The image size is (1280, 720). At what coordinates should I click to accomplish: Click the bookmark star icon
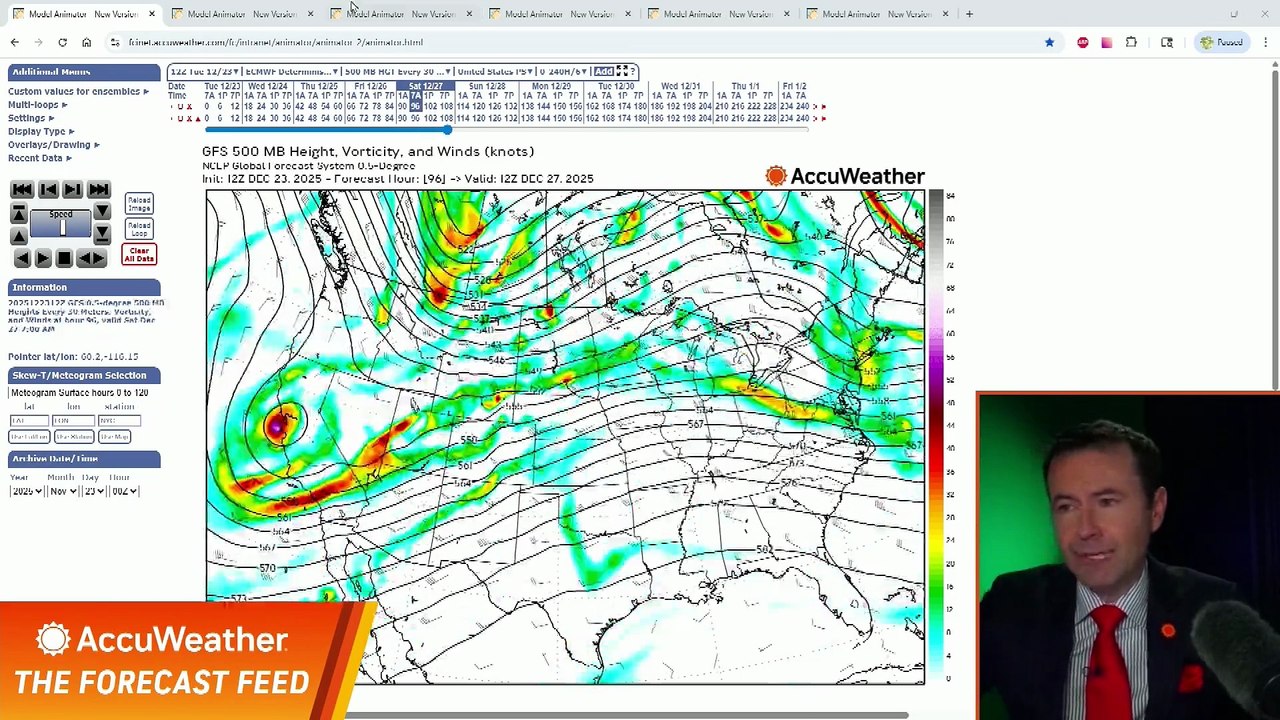(x=1049, y=42)
